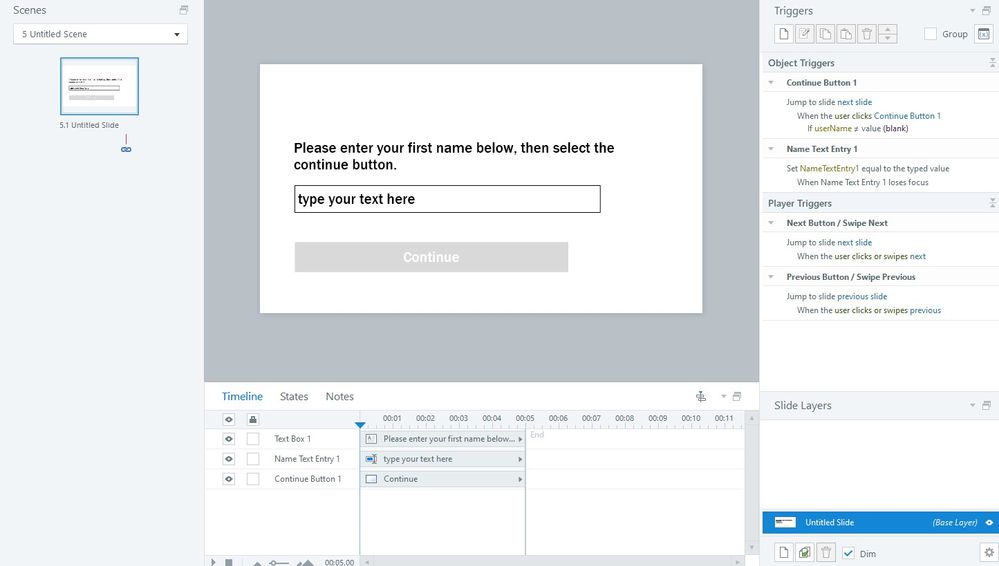Switch to the Timeline tab

pos(242,396)
